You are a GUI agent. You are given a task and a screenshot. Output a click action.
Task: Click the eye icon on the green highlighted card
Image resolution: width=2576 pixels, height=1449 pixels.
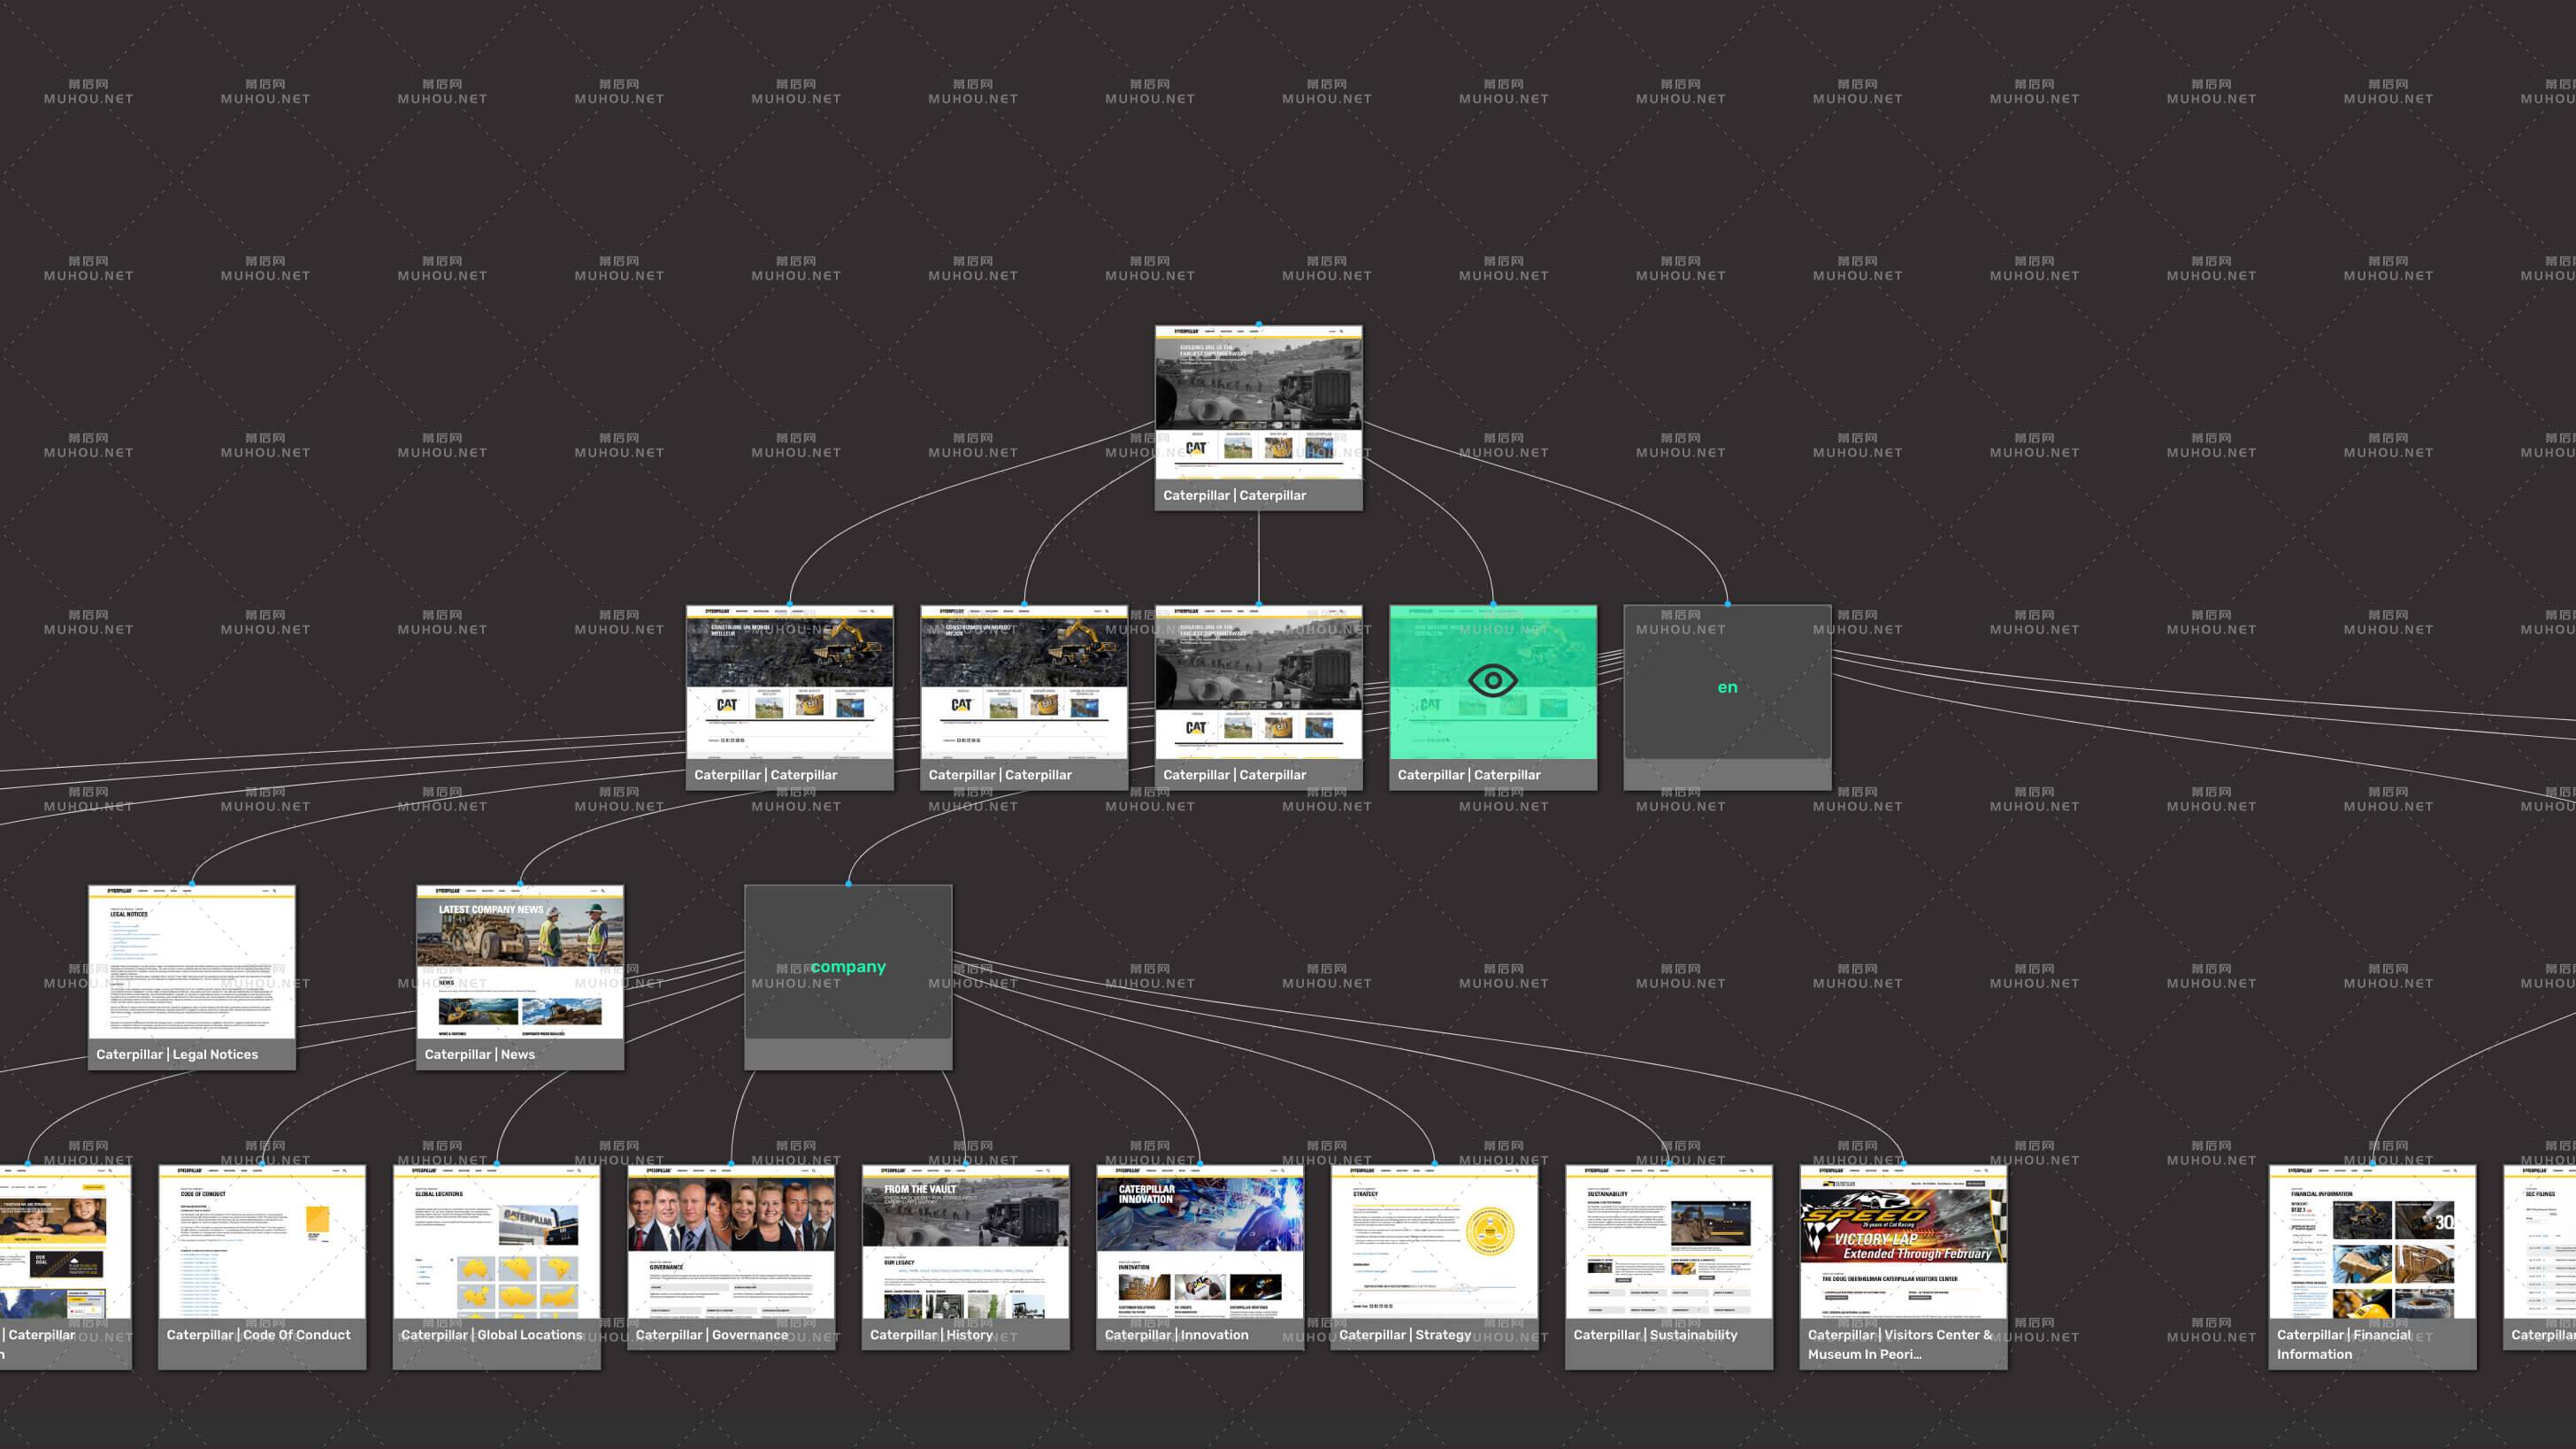point(1492,681)
